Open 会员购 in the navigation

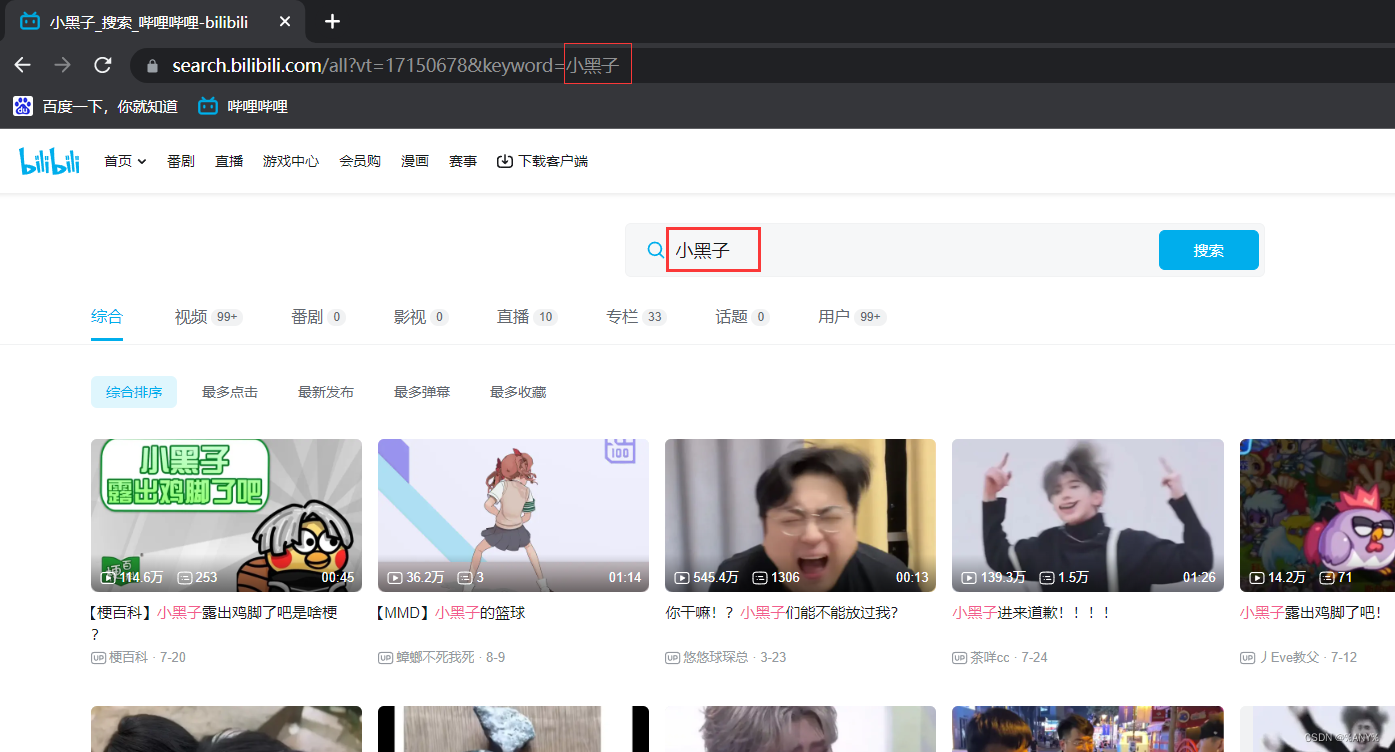[x=360, y=161]
